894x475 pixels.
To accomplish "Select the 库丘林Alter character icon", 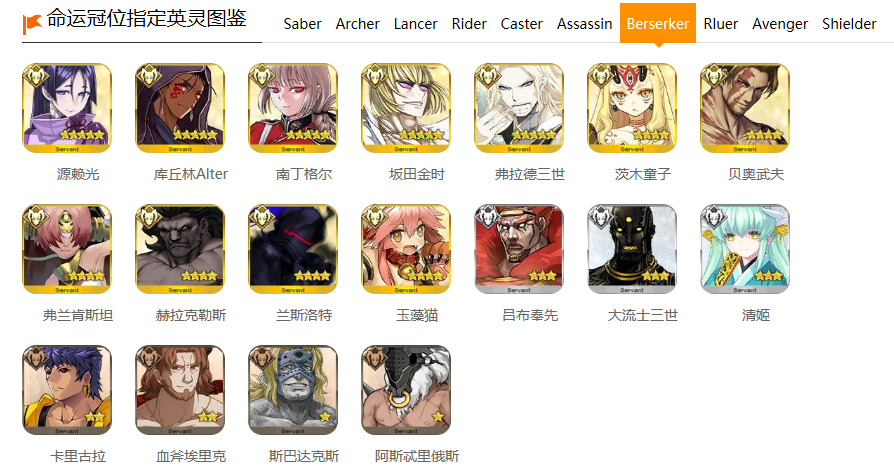I will tap(180, 108).
